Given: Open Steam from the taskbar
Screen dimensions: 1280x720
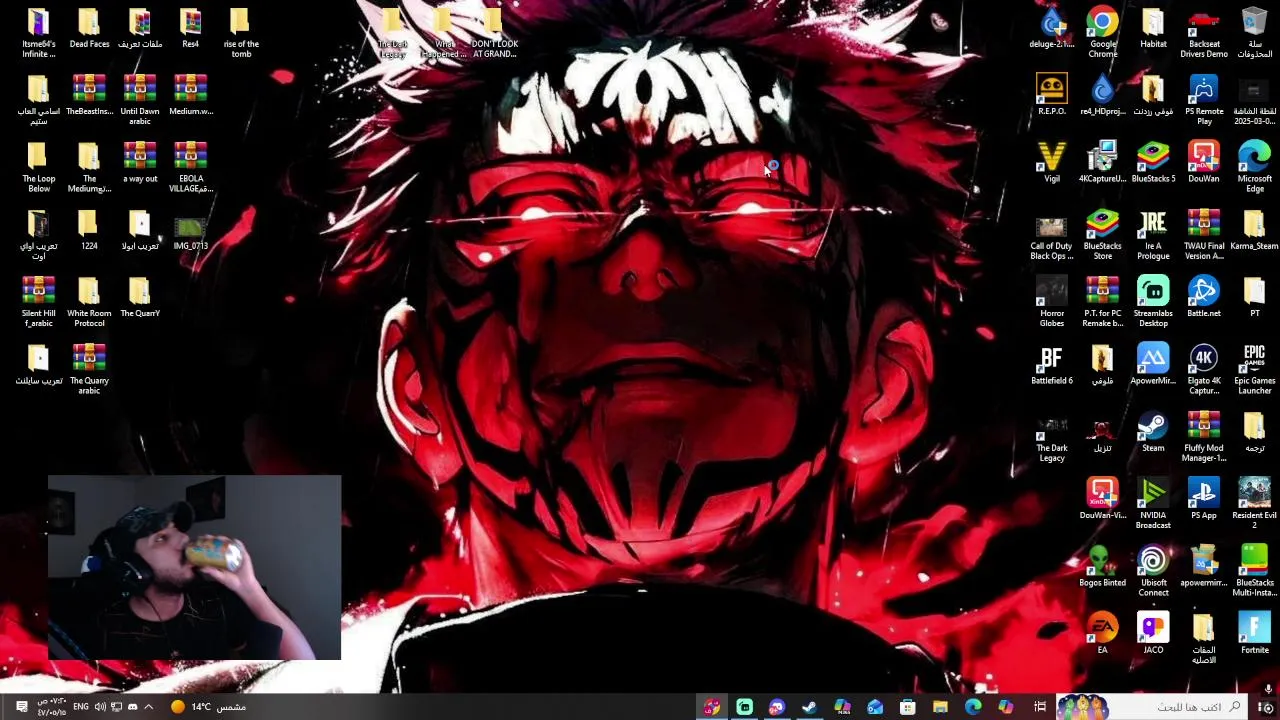Looking at the screenshot, I should [809, 707].
